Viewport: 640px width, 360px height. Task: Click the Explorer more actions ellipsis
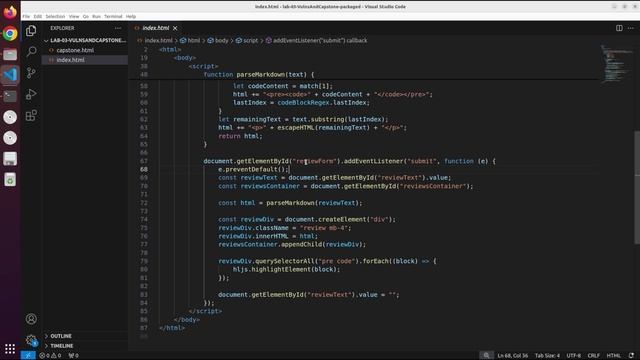[x=118, y=28]
